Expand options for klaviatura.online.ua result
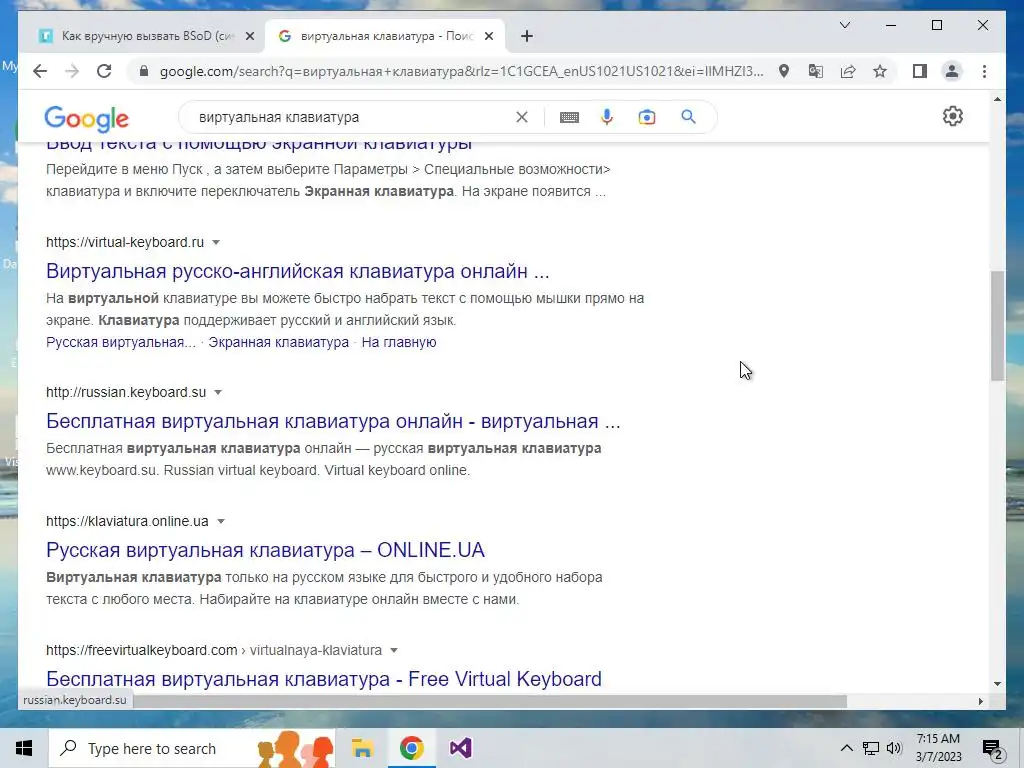 coord(221,521)
